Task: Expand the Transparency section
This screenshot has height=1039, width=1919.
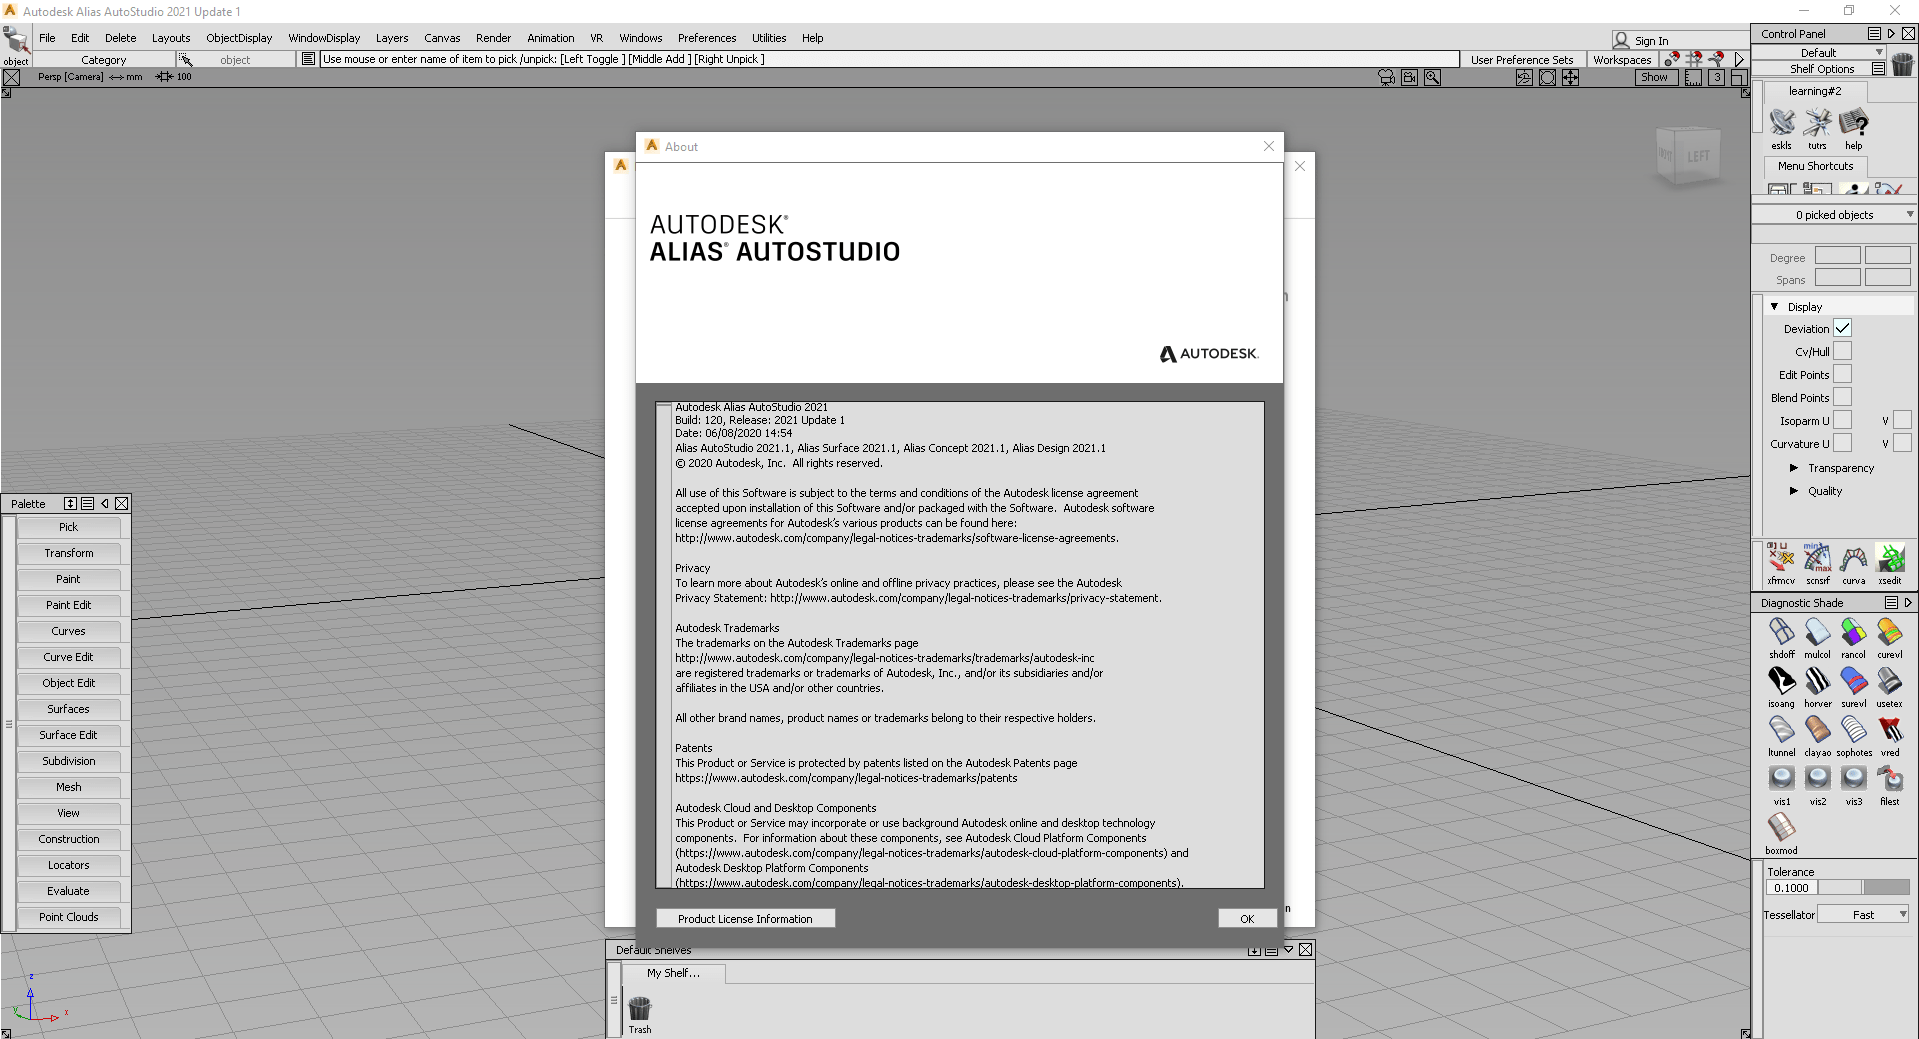Action: click(1794, 468)
